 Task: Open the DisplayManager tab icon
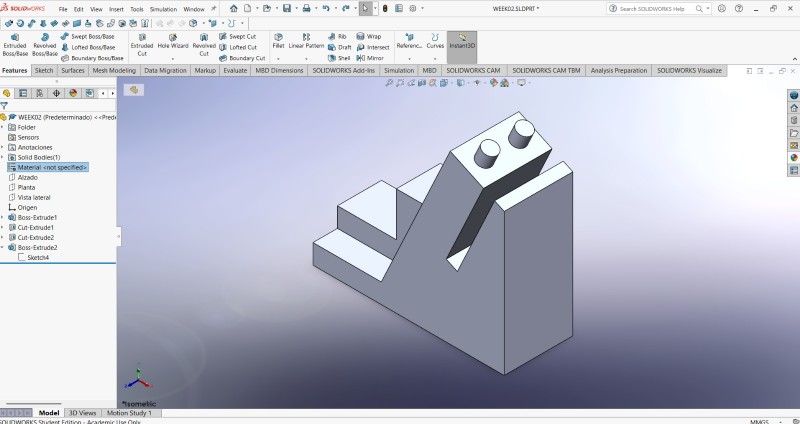pos(73,93)
